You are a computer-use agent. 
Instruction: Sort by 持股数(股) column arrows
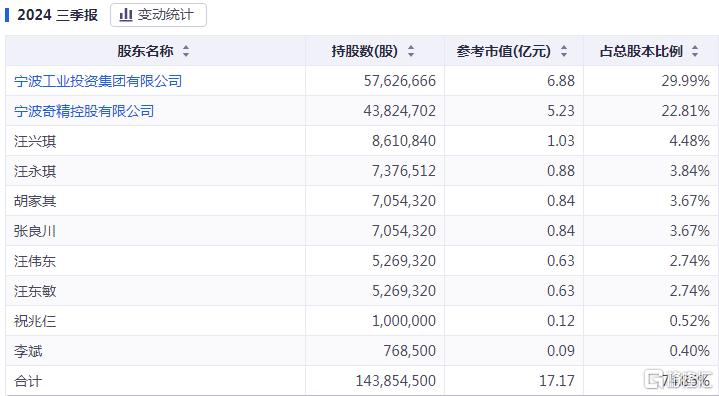click(x=411, y=51)
